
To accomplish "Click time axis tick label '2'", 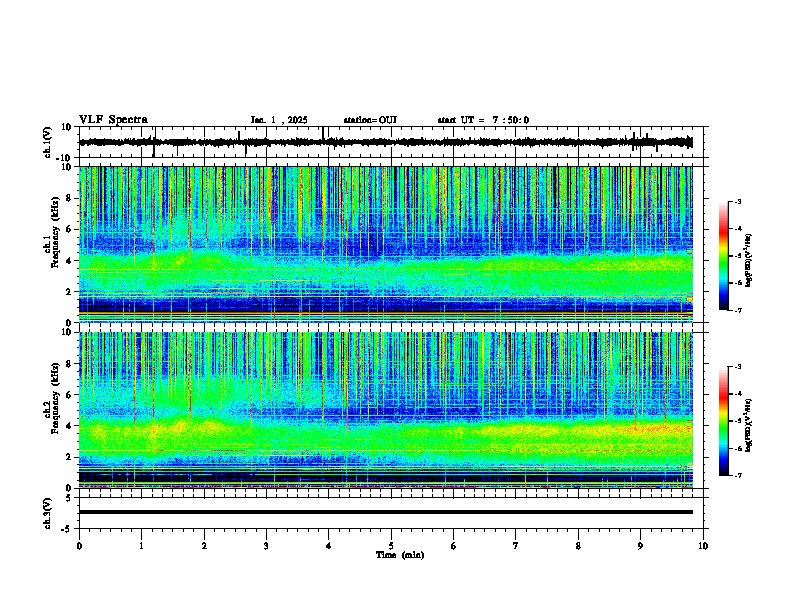I will [204, 546].
